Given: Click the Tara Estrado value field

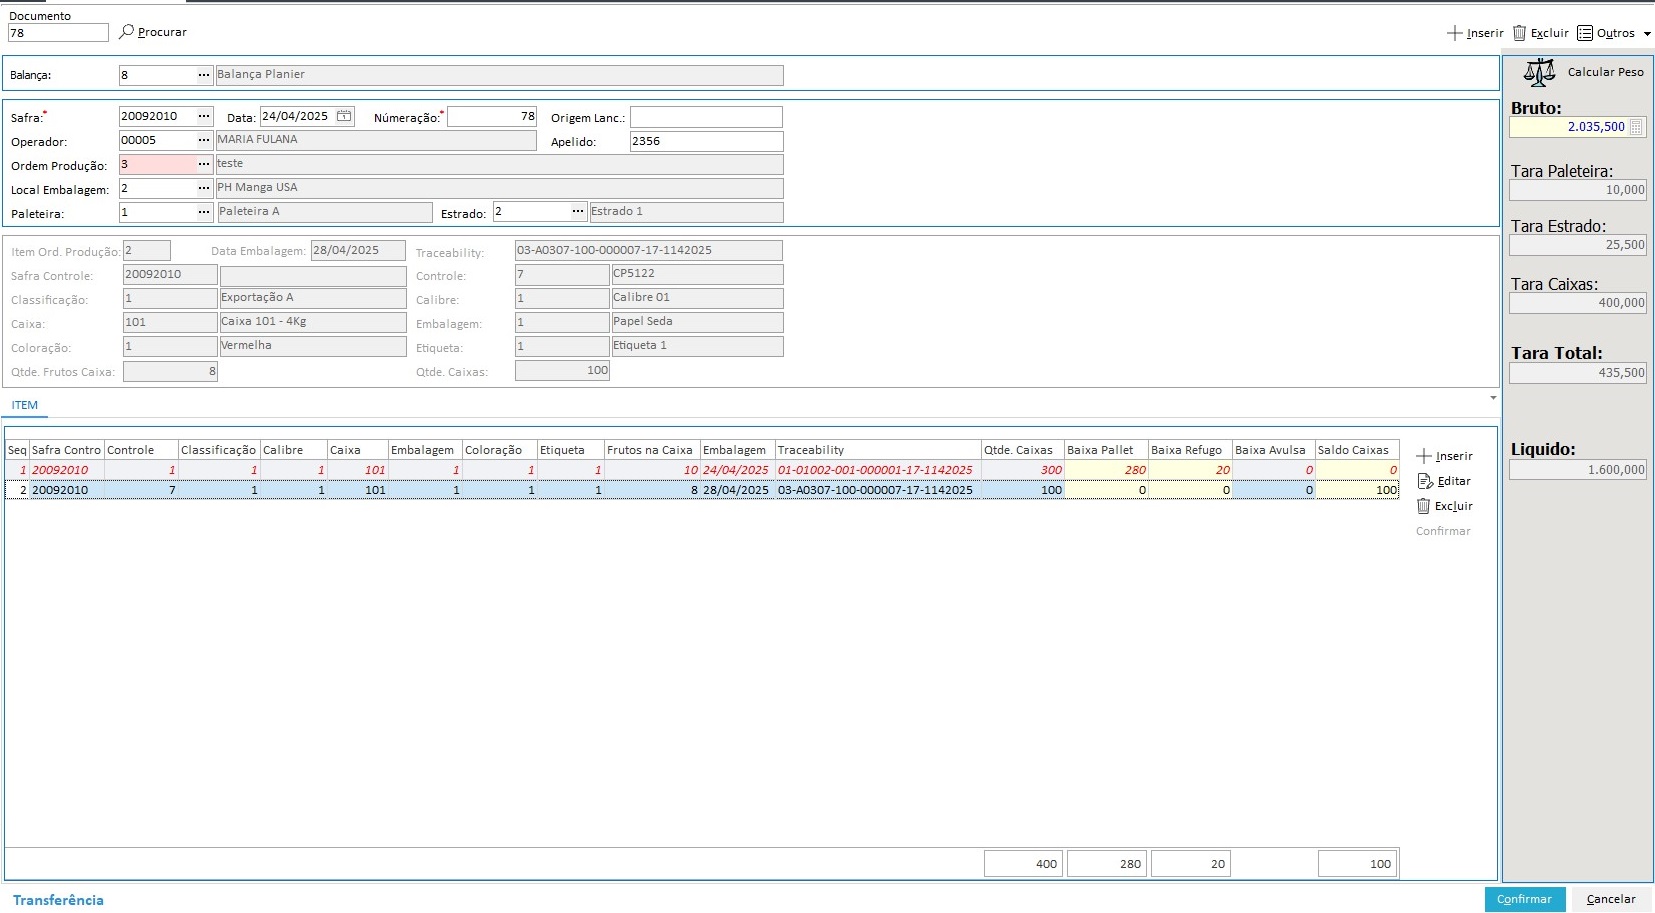Looking at the screenshot, I should pos(1578,245).
